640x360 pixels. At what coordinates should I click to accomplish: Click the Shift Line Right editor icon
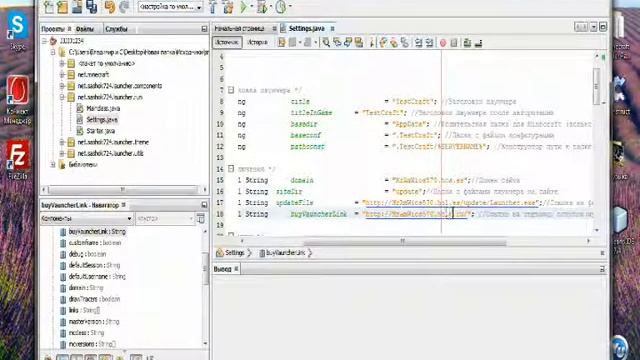click(429, 42)
